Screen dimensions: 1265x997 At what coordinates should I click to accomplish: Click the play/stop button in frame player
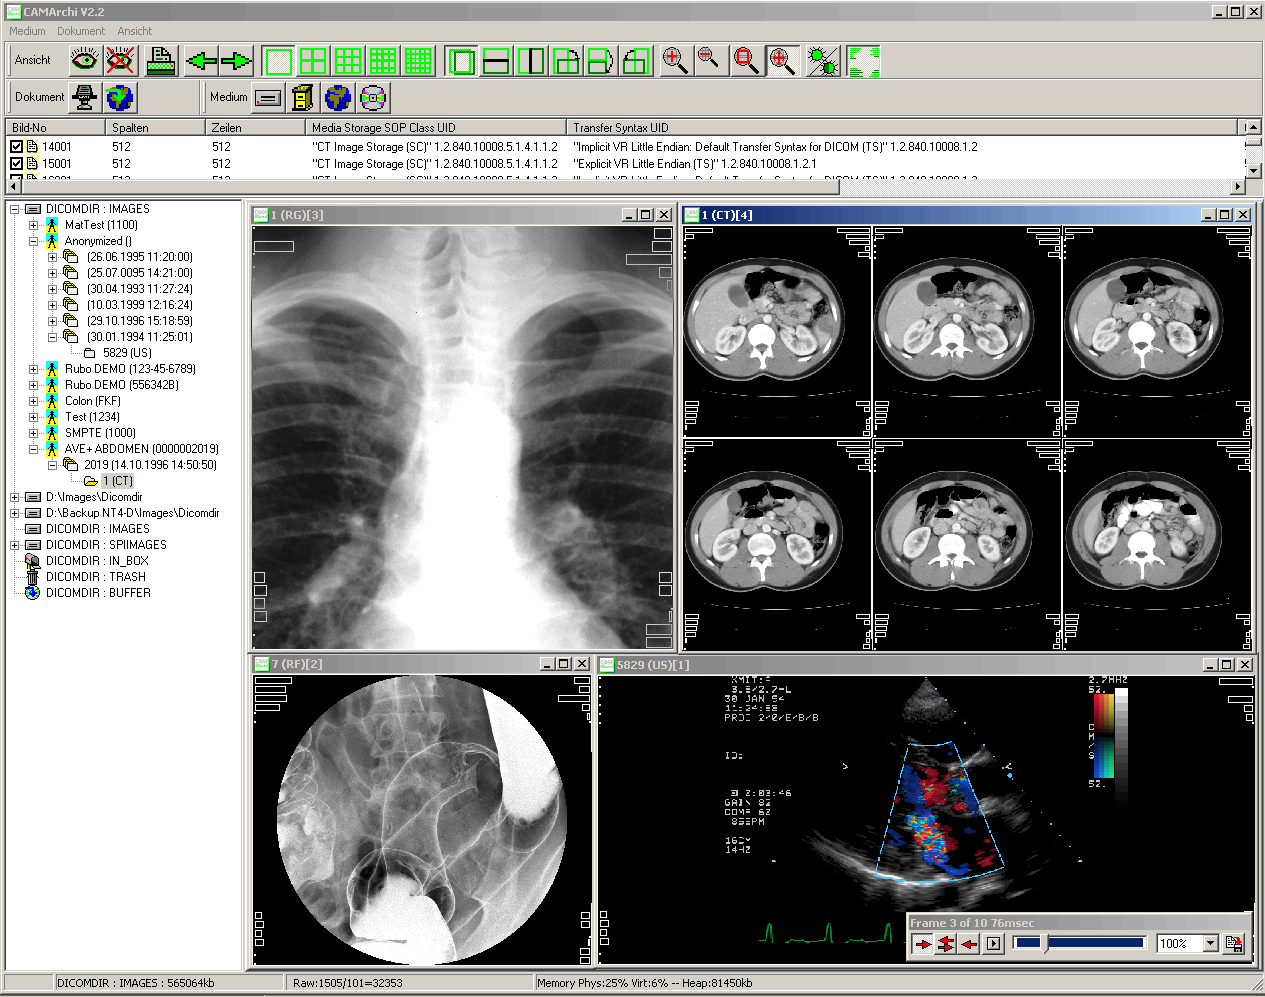993,943
